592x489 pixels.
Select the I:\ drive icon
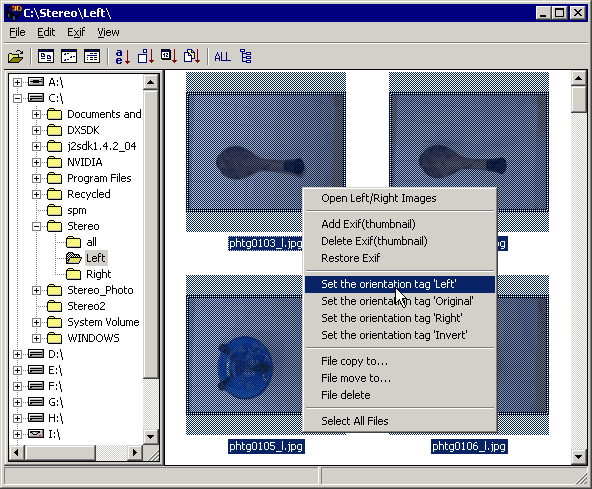coord(36,434)
